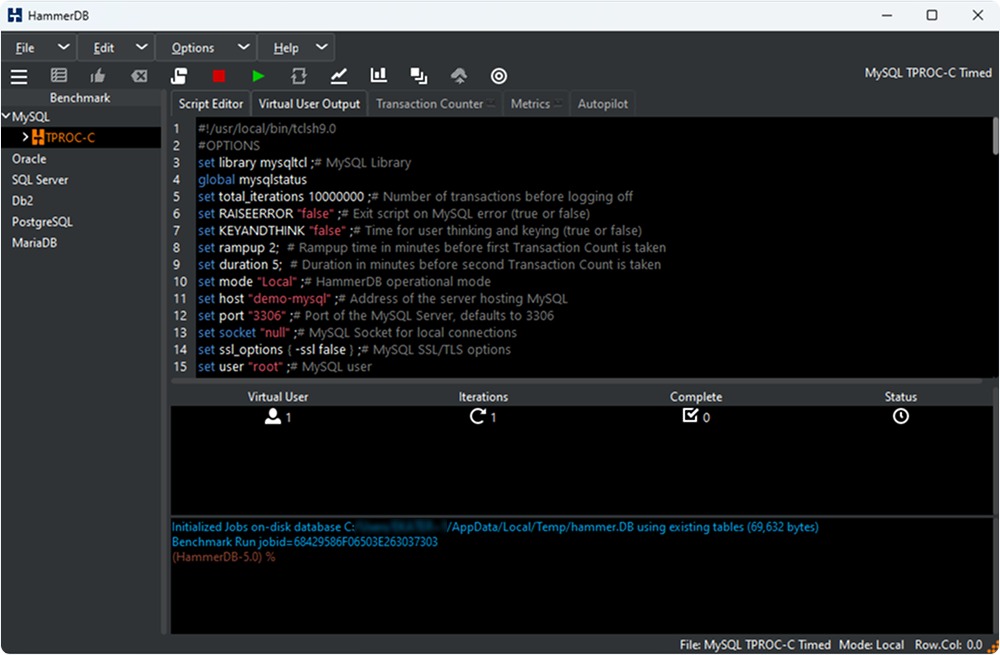1000x655 pixels.
Task: Open the Edit menu
Action: (103, 48)
